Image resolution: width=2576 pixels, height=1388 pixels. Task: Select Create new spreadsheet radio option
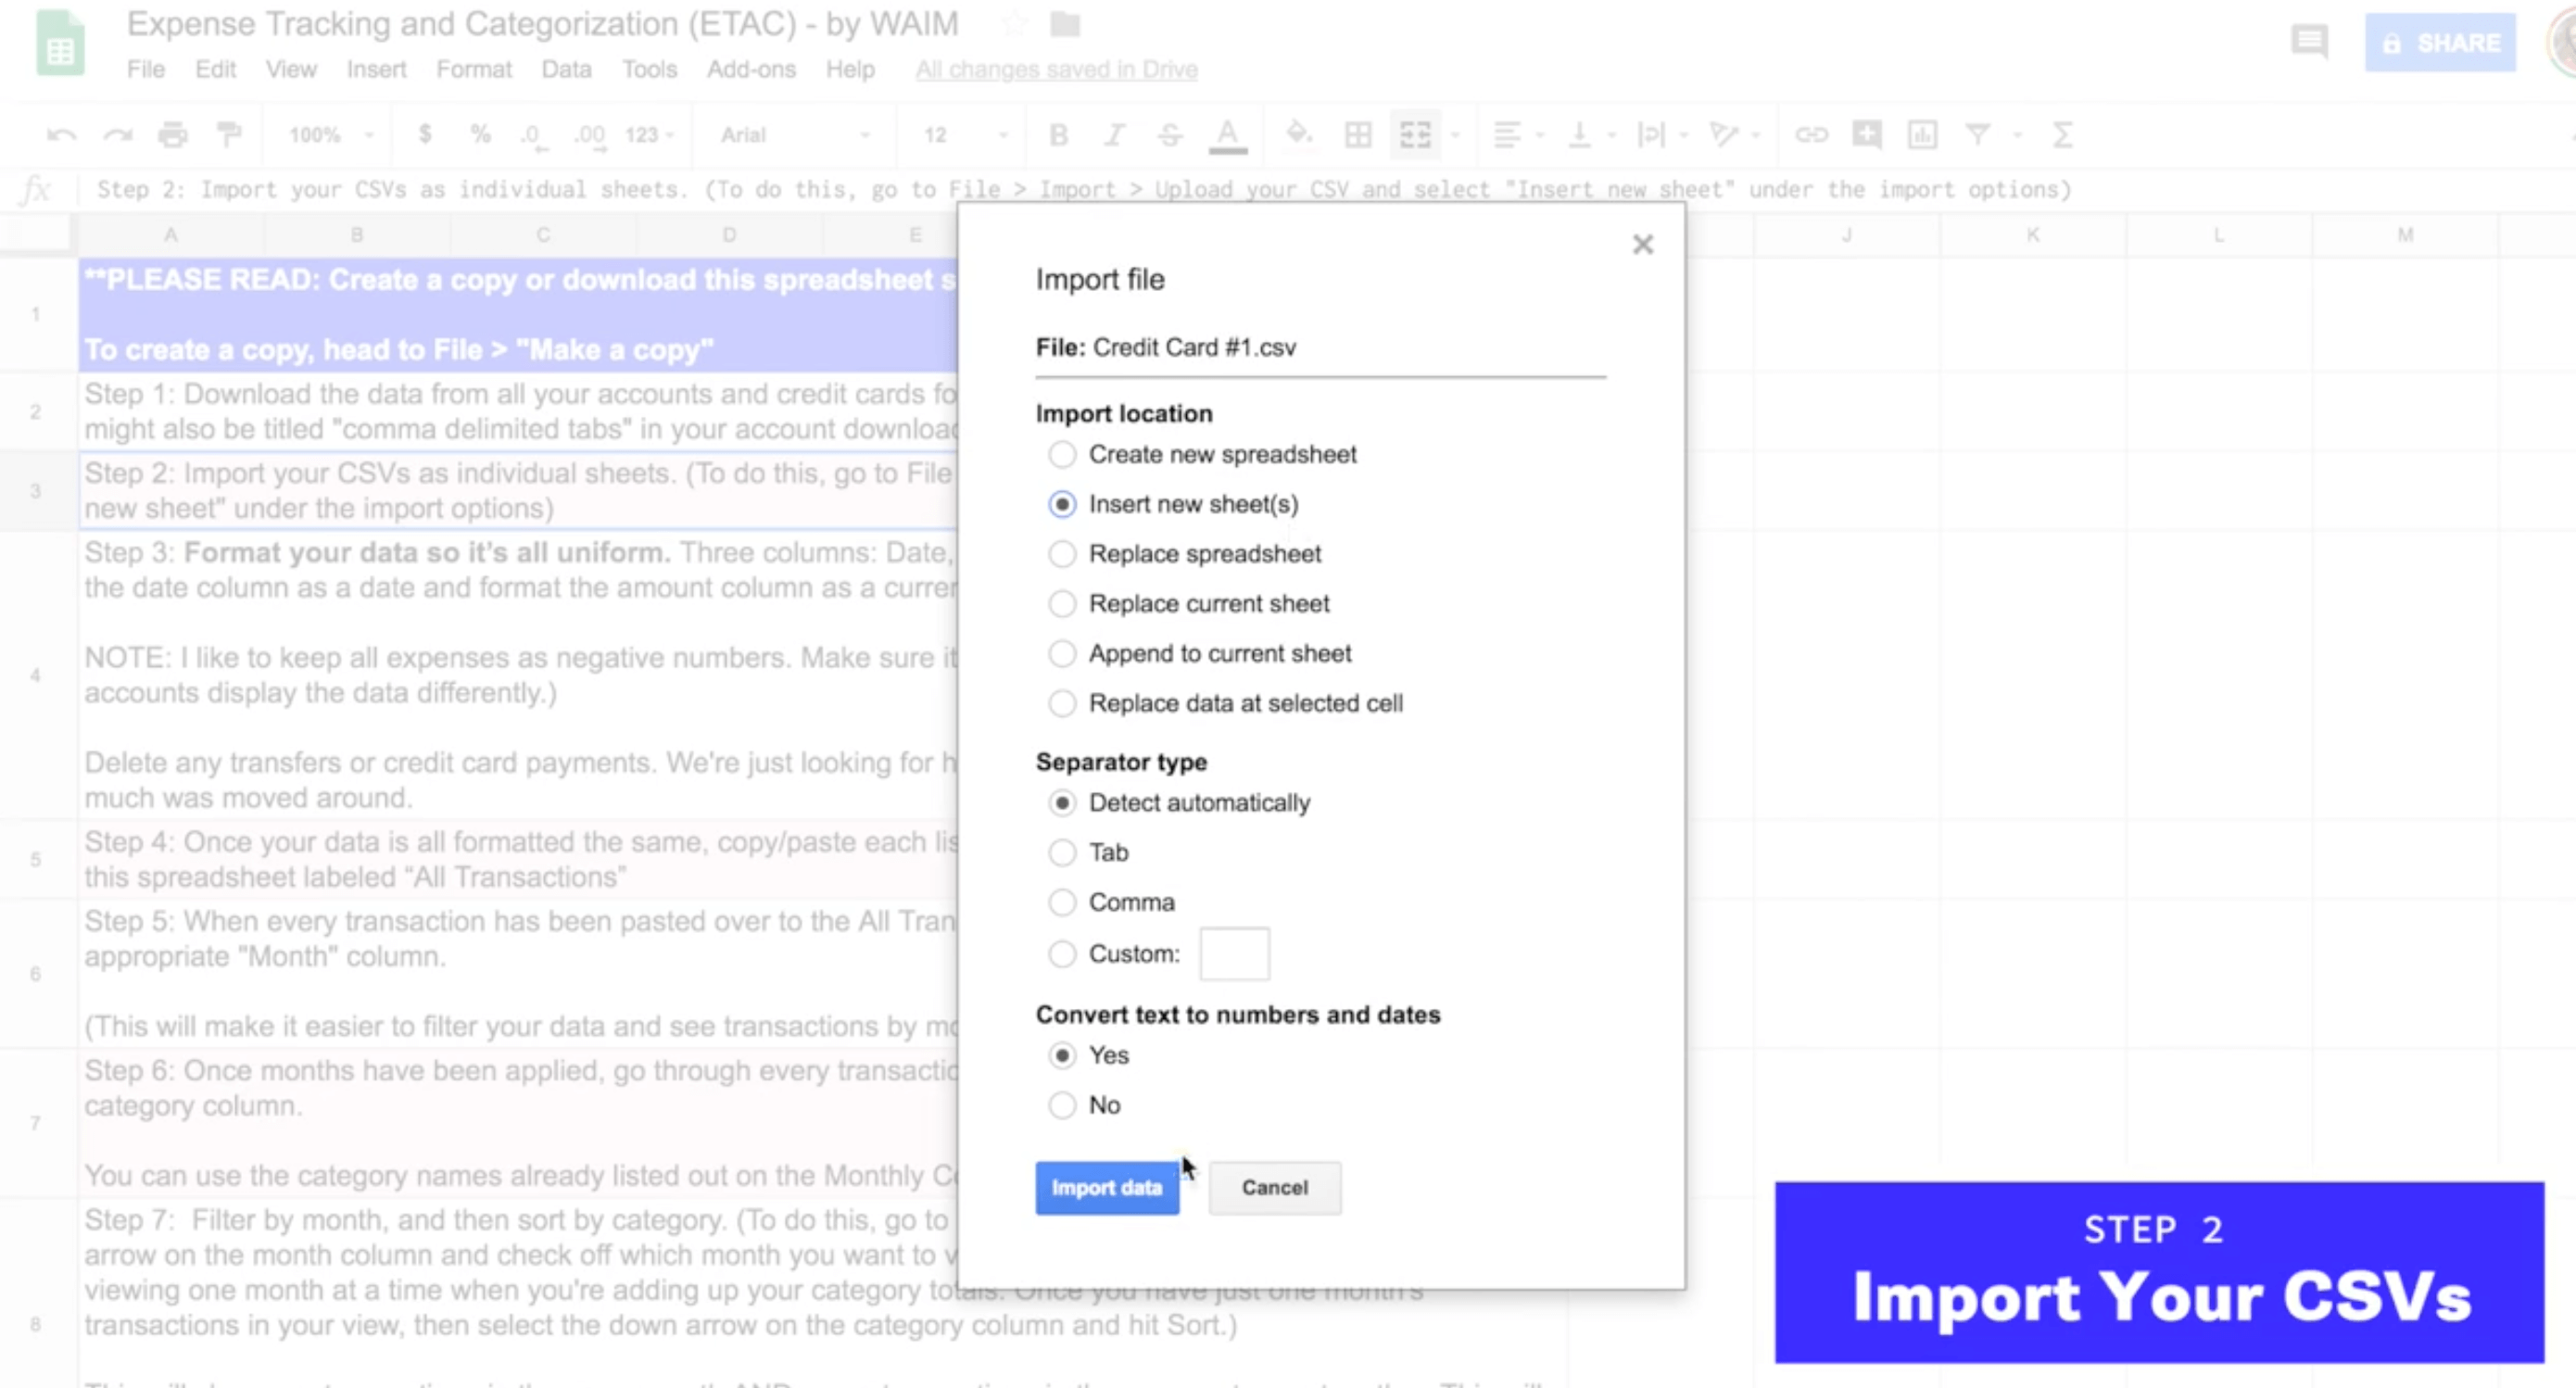coord(1062,455)
